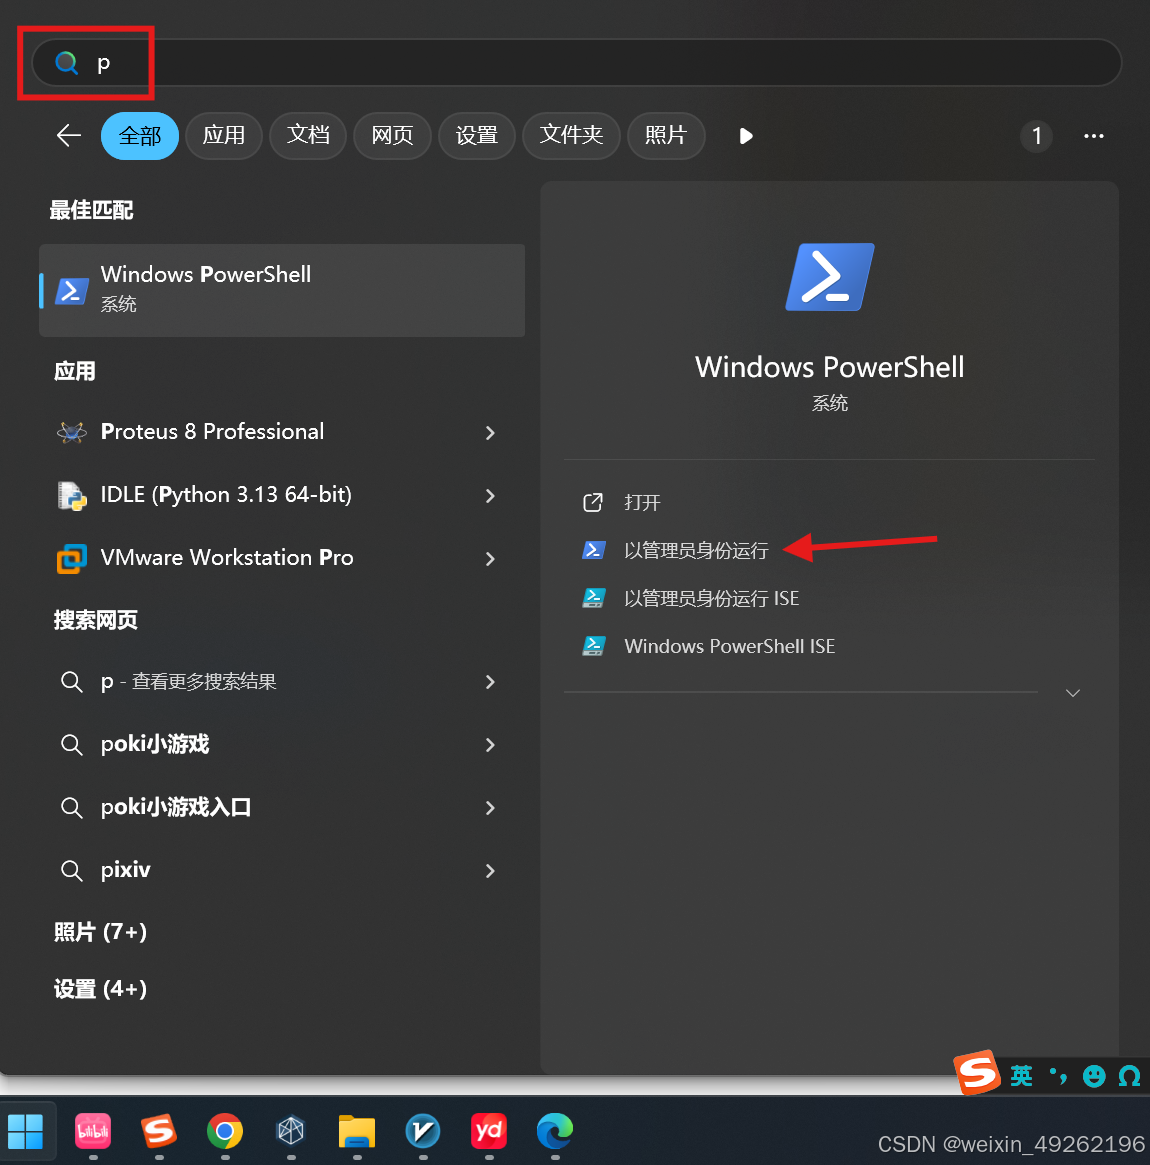Switch to the 文档 filter tab
This screenshot has height=1165, width=1150.
pyautogui.click(x=308, y=136)
